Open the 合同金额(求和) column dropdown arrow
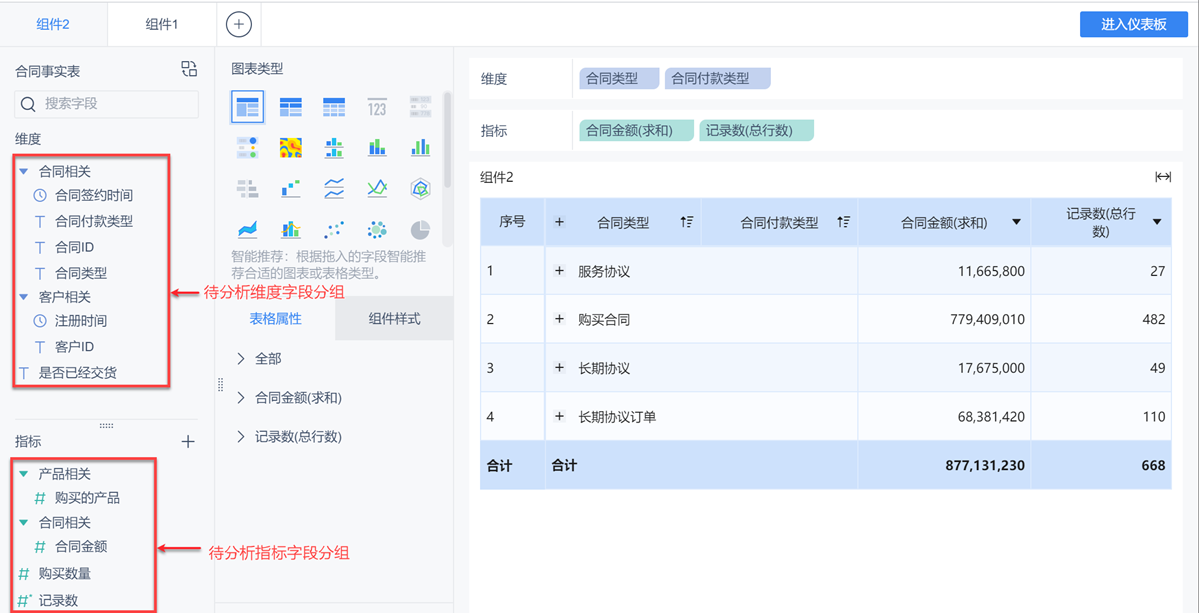 click(1016, 222)
